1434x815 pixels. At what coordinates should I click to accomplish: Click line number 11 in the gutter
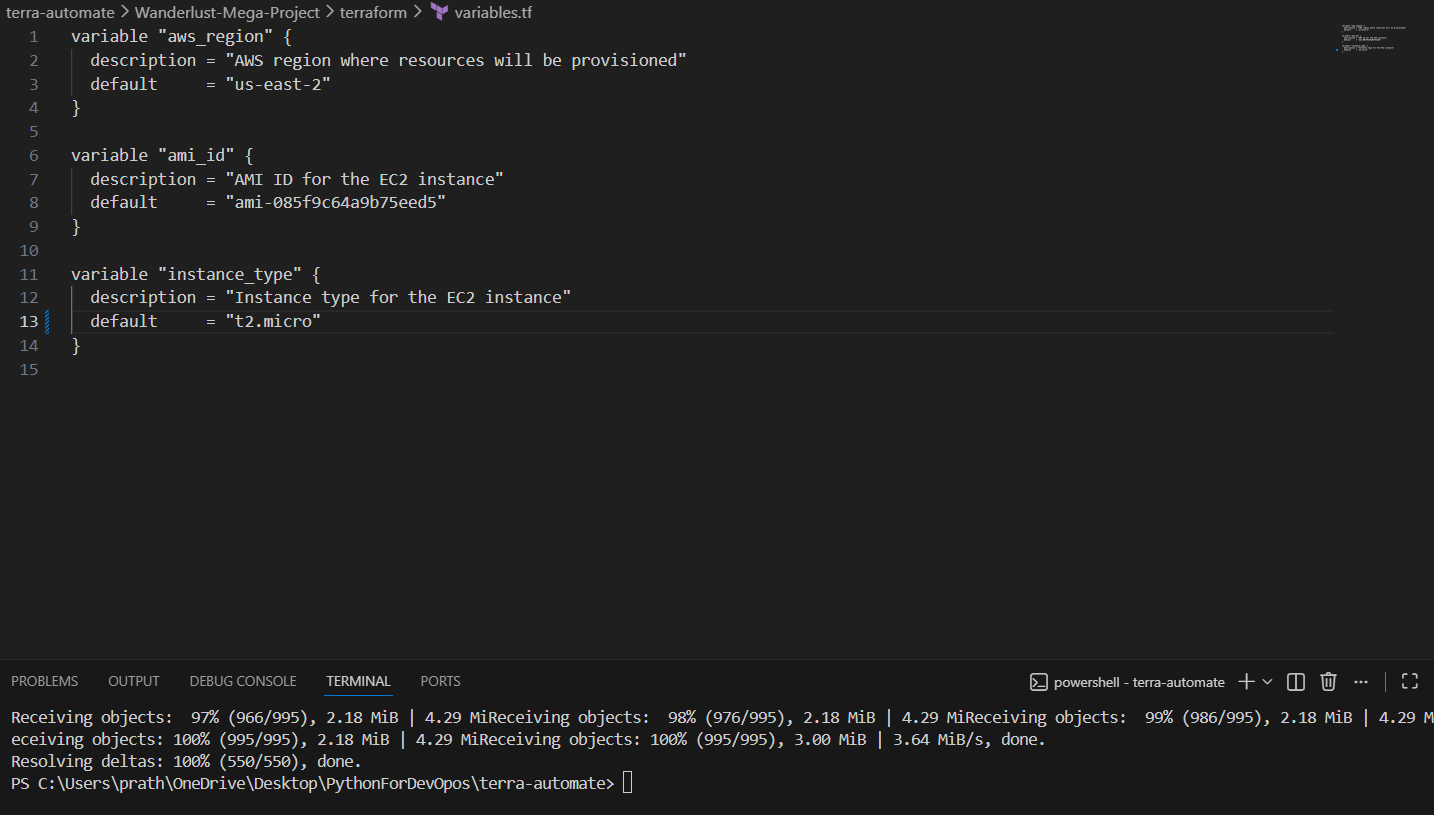pos(28,274)
